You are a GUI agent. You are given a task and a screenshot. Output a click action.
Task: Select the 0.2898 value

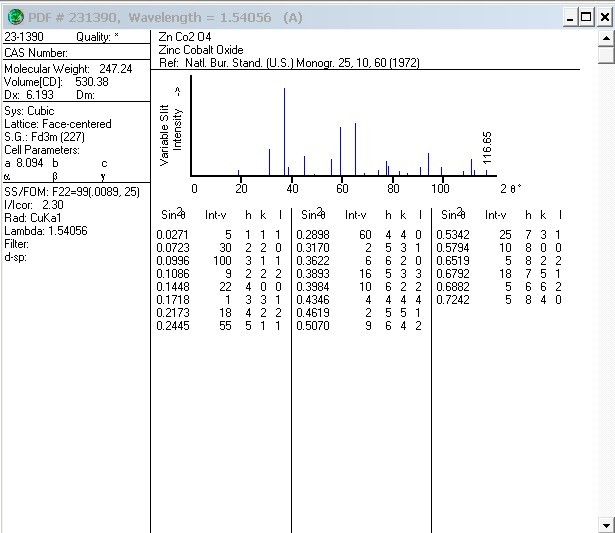point(313,235)
